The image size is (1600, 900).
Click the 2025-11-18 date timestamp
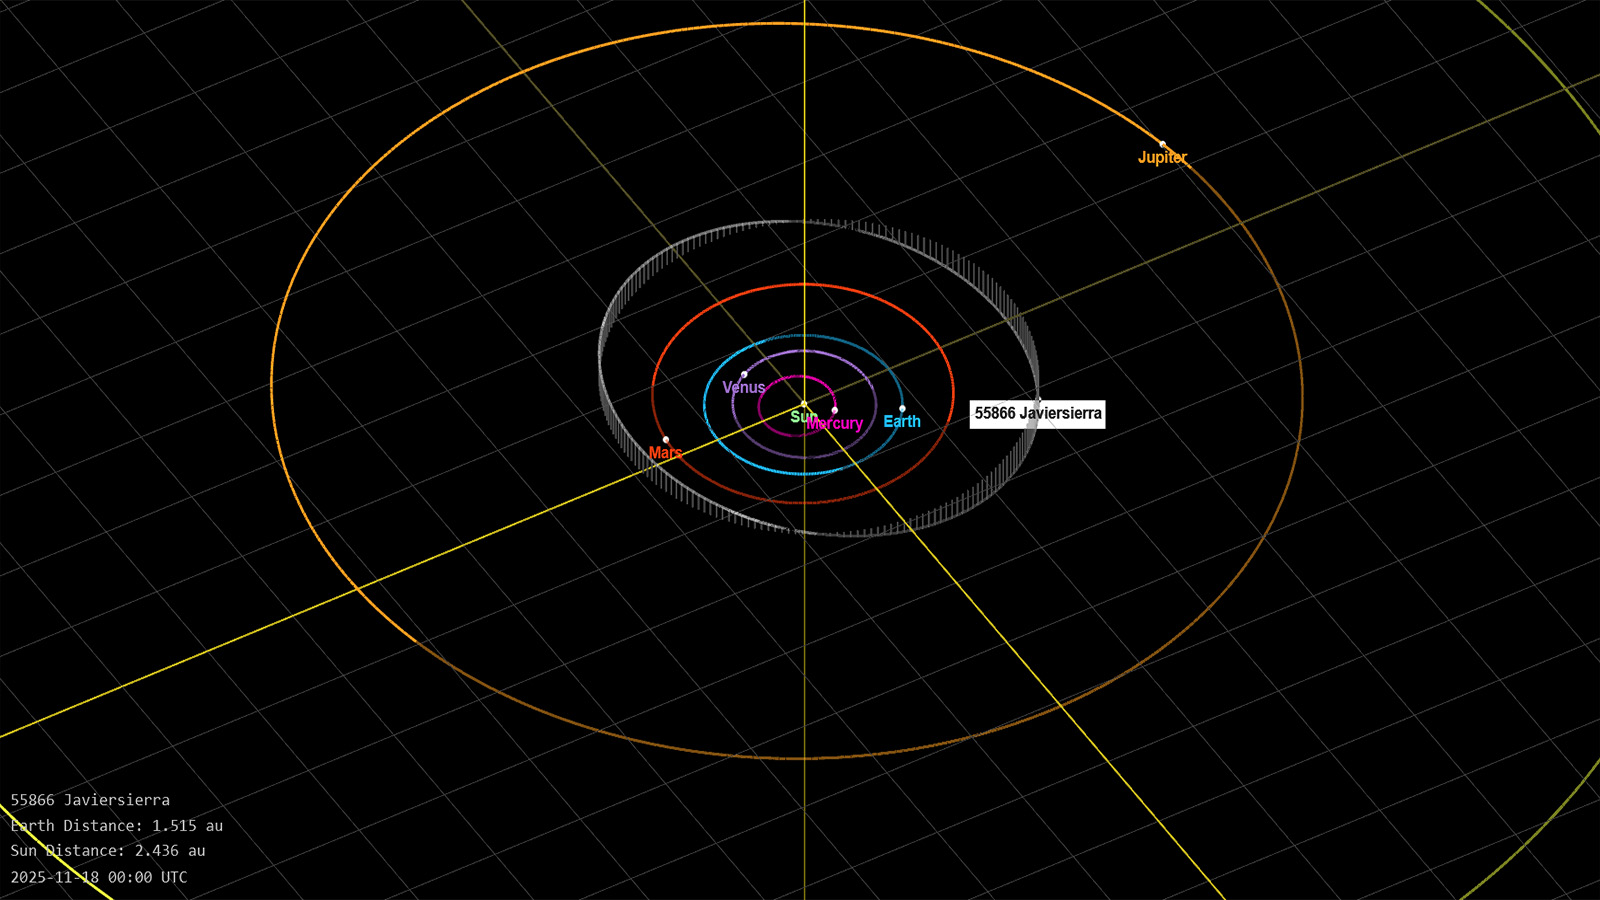coord(99,877)
